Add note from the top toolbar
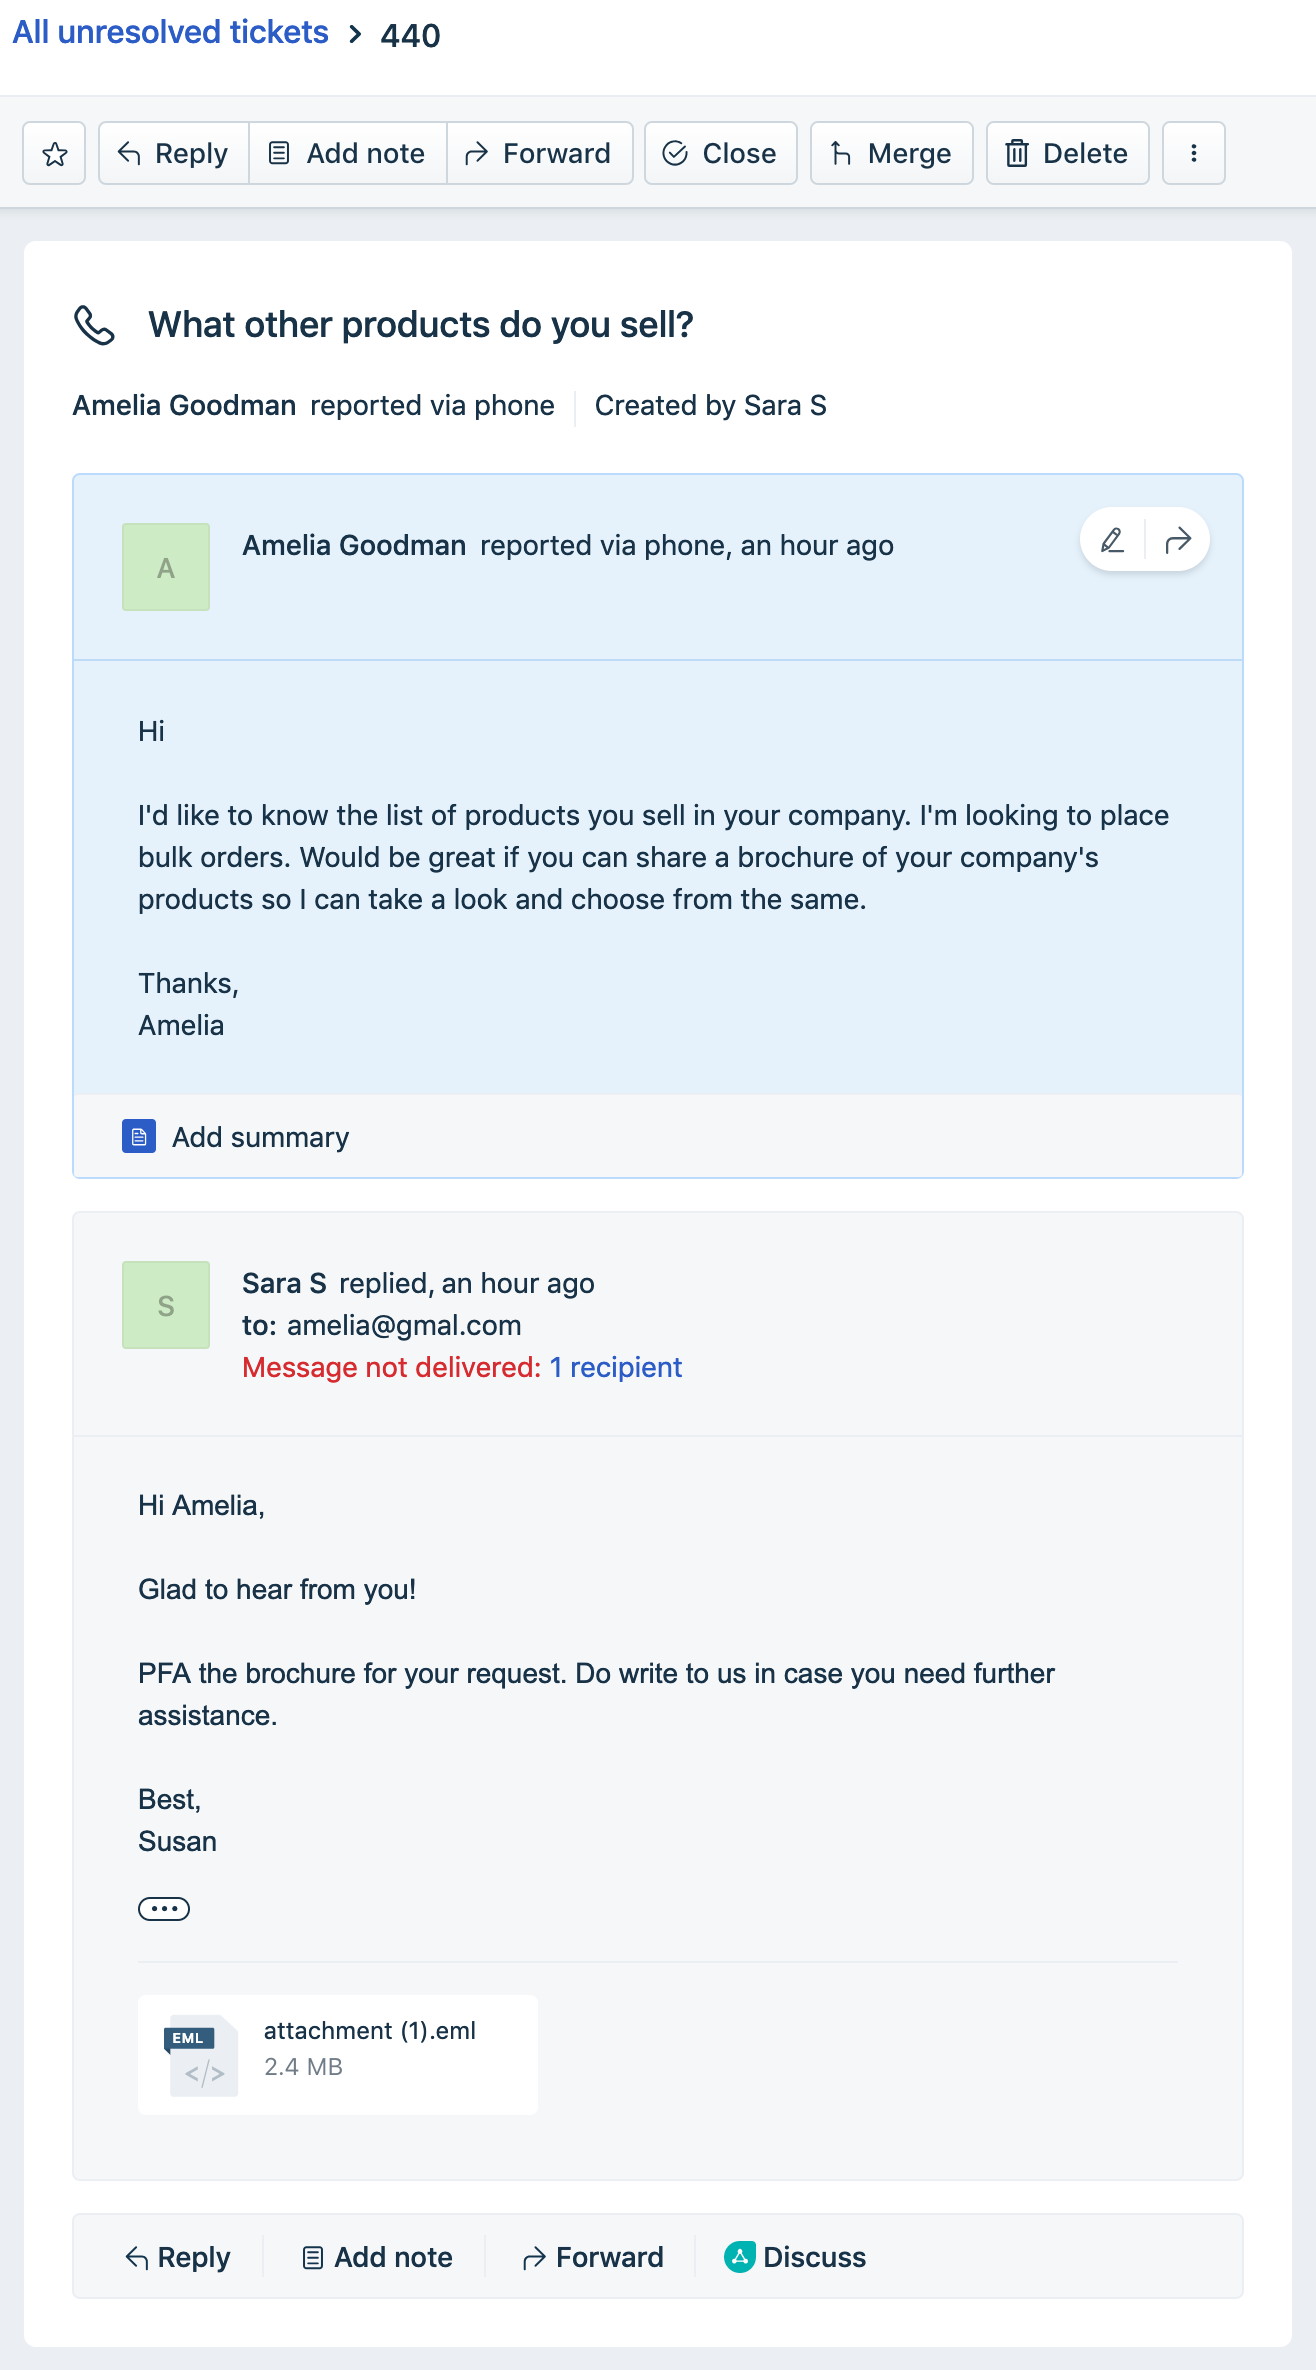 pos(348,153)
